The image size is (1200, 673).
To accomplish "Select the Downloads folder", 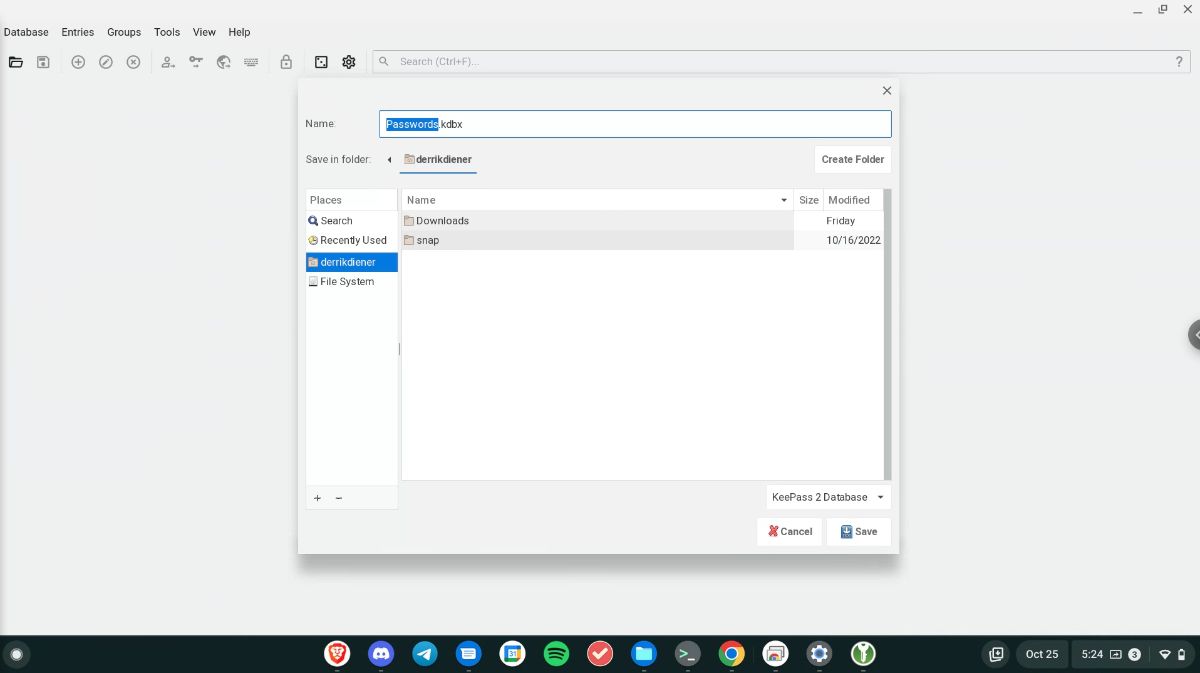I will pyautogui.click(x=442, y=220).
